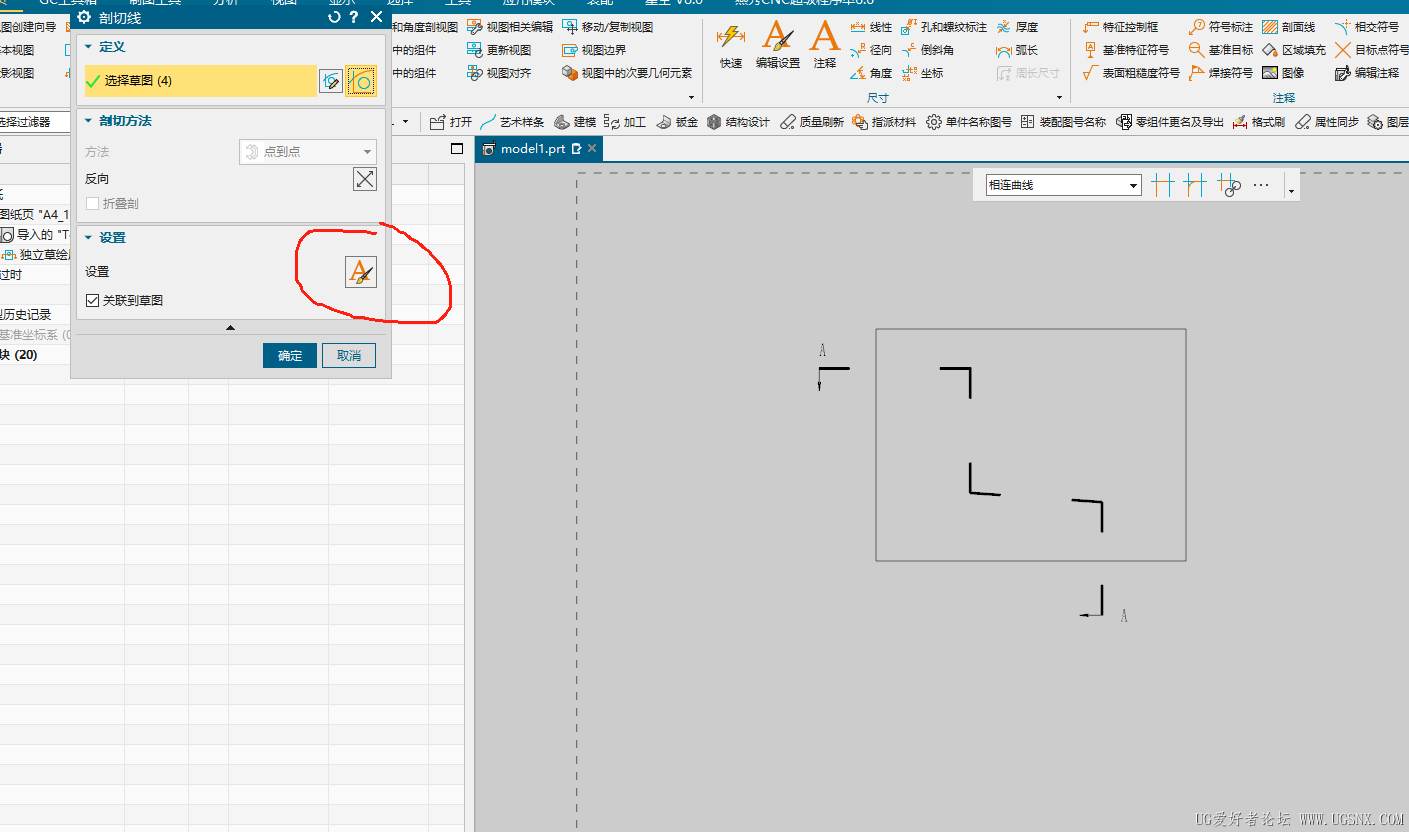1409x832 pixels.
Task: Open 编辑设置 edit settings tool
Action: (x=777, y=46)
